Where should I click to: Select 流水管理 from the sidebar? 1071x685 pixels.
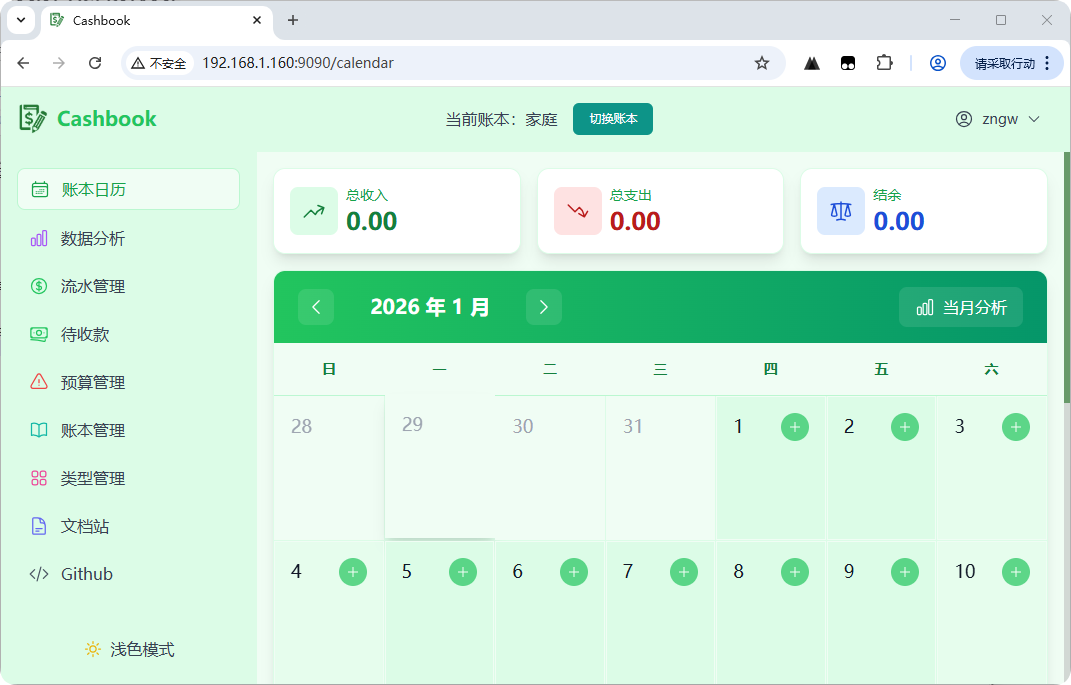click(x=93, y=287)
